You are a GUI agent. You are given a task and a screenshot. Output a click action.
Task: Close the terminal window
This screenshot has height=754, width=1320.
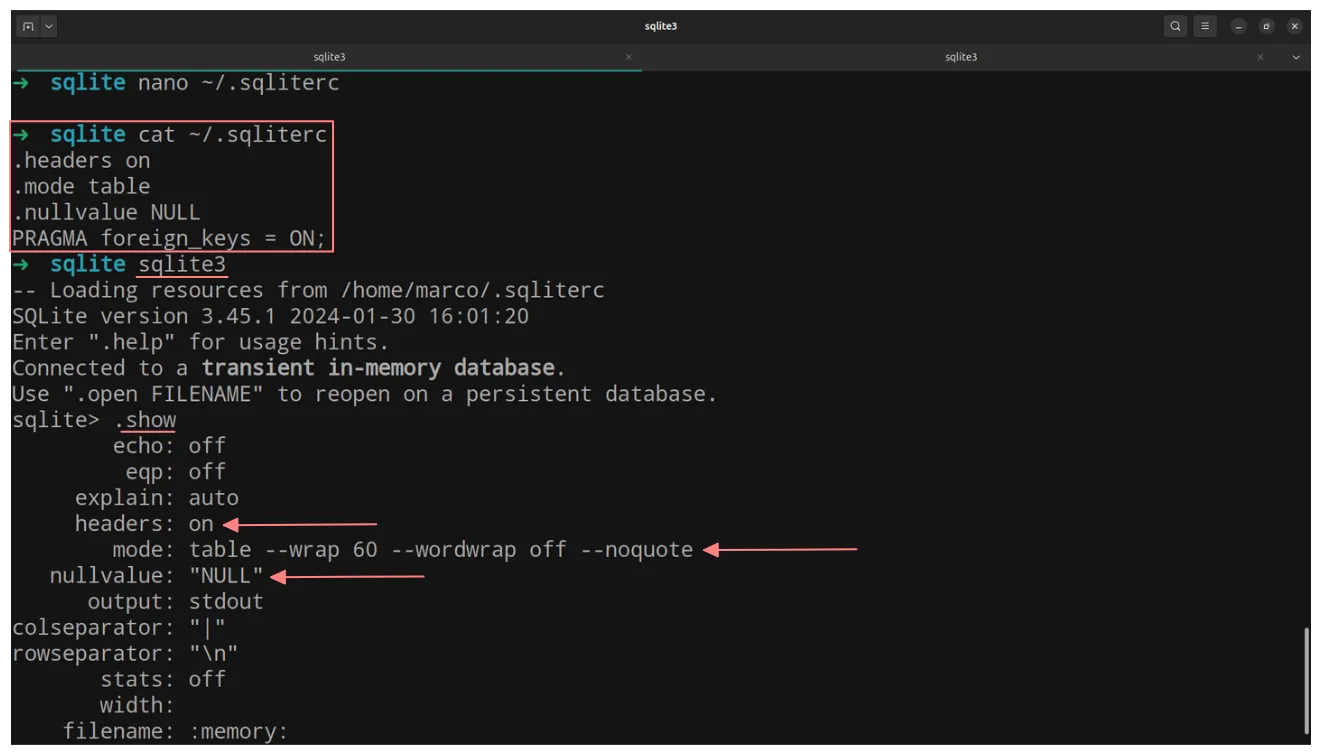pos(1296,26)
